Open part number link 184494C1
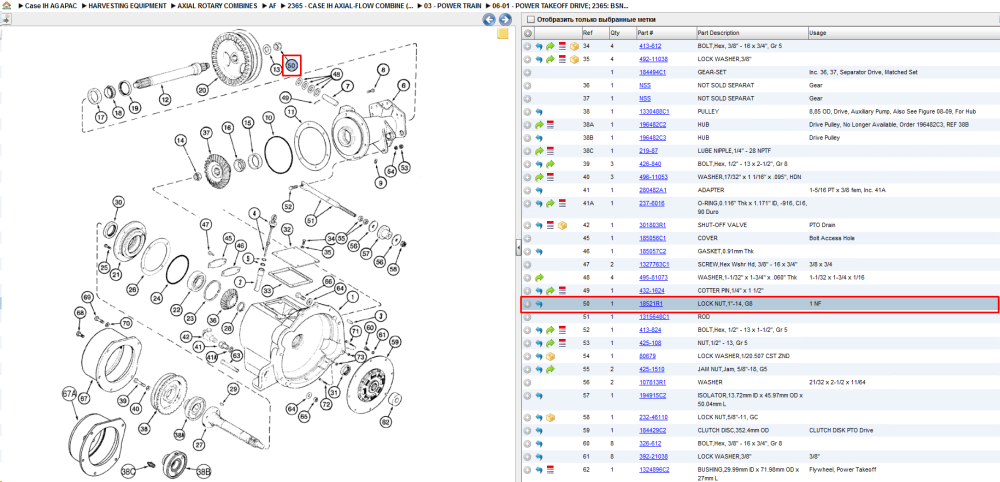1000x482 pixels. [x=652, y=73]
